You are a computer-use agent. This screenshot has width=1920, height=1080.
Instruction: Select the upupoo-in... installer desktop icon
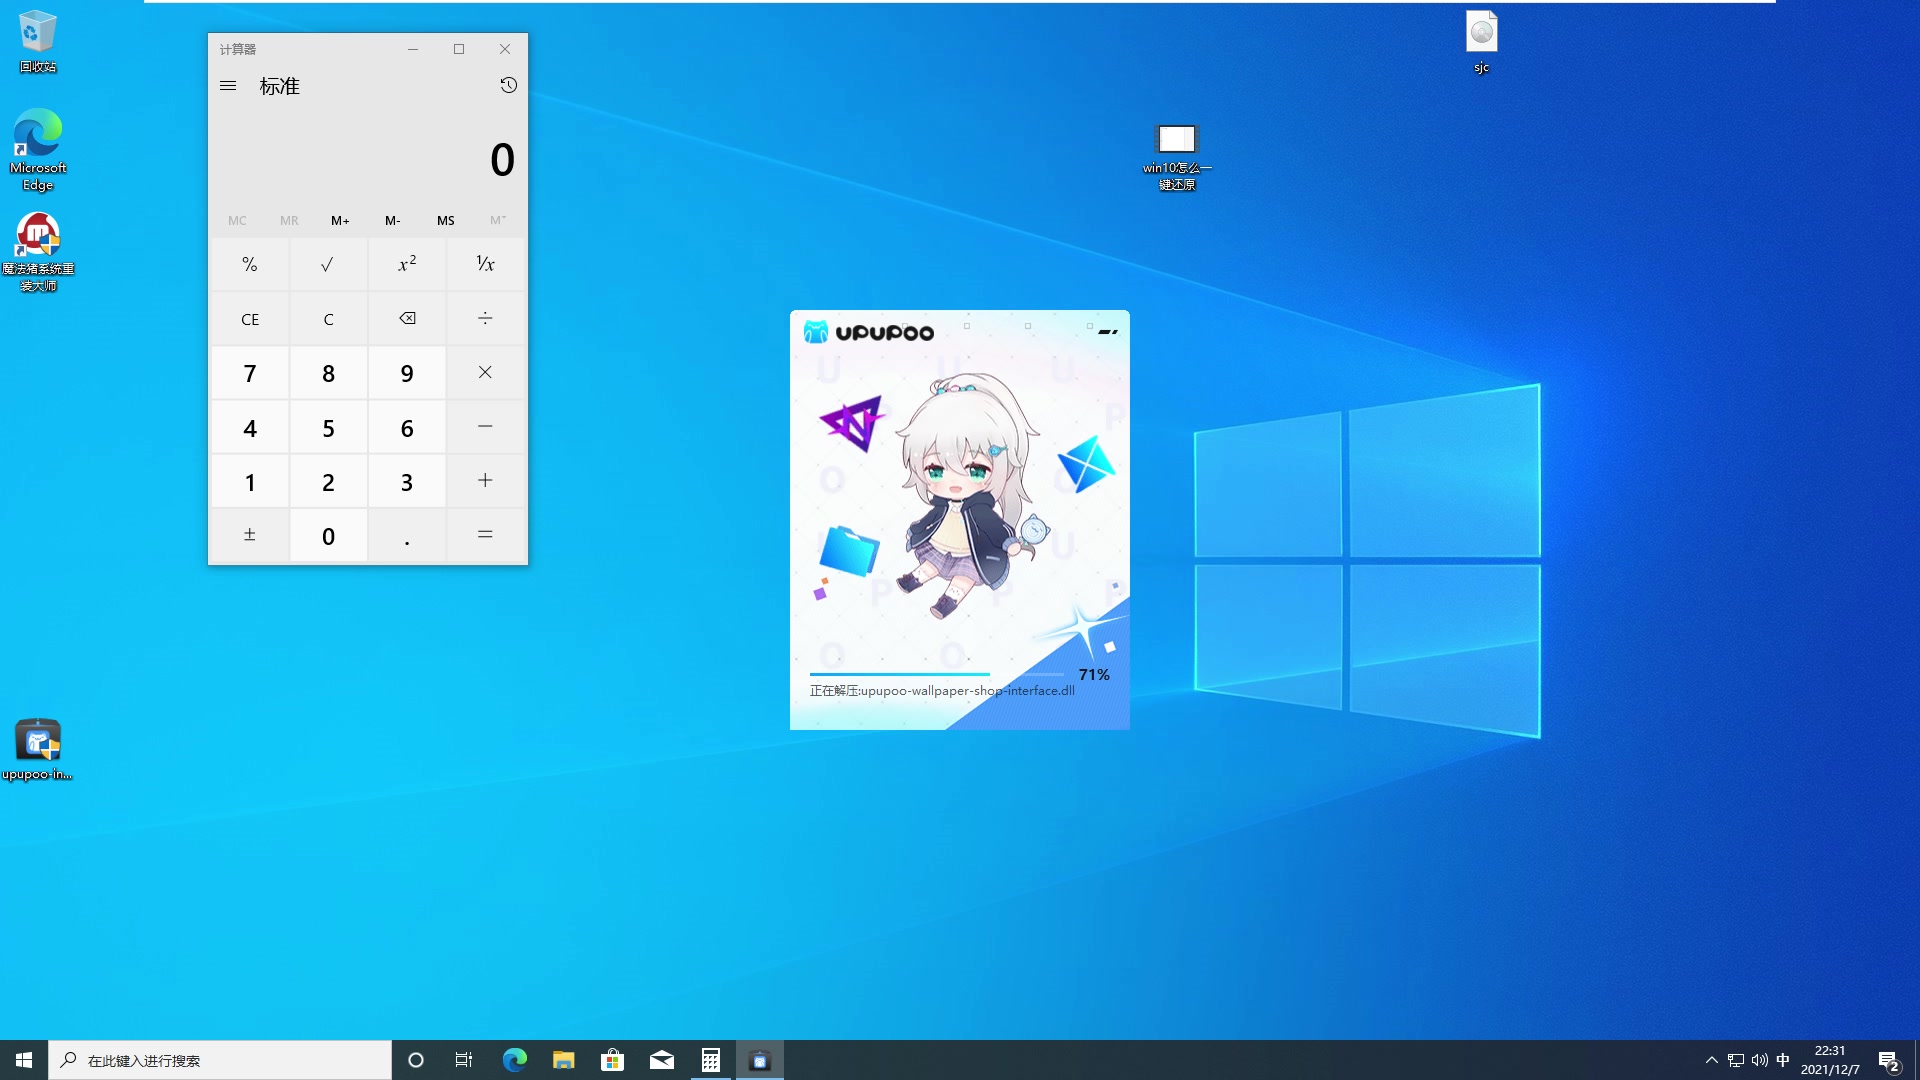(38, 750)
